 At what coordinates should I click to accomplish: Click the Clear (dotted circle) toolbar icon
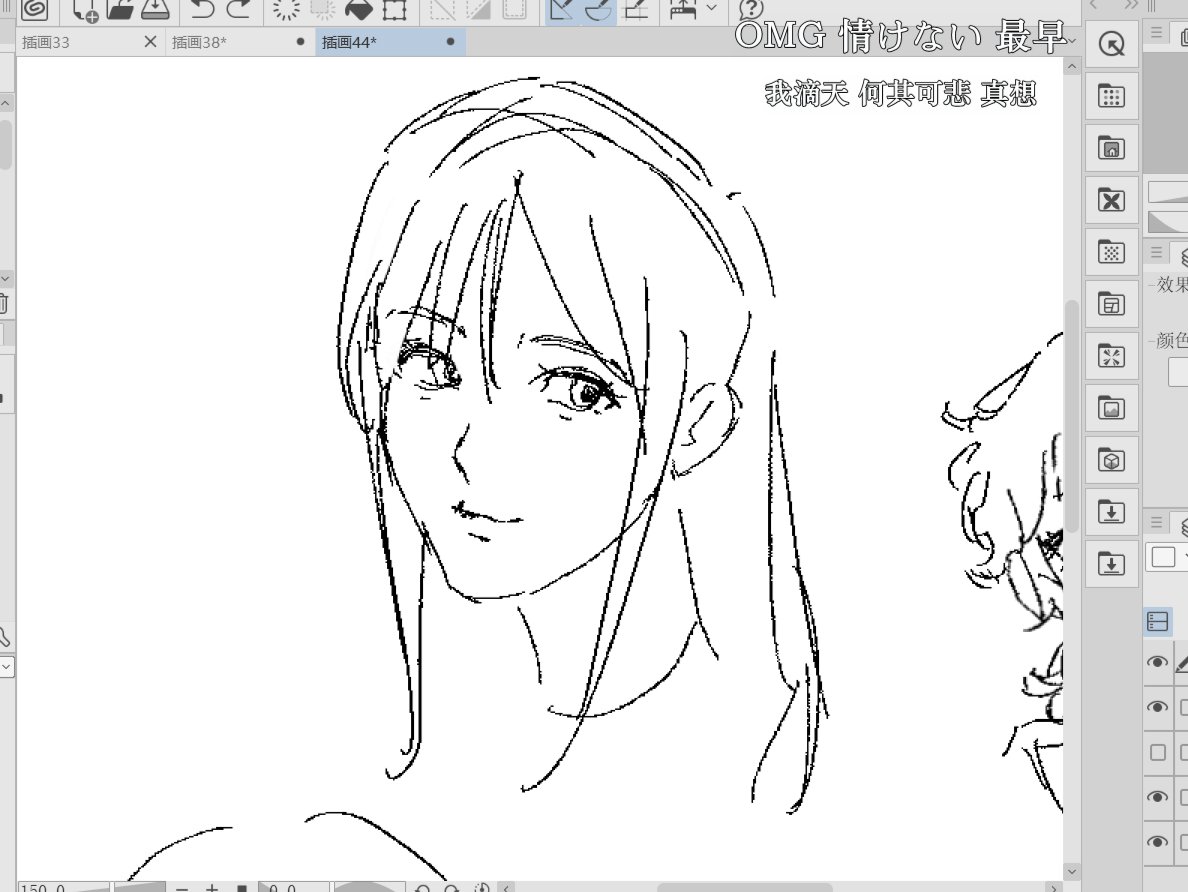coord(286,9)
